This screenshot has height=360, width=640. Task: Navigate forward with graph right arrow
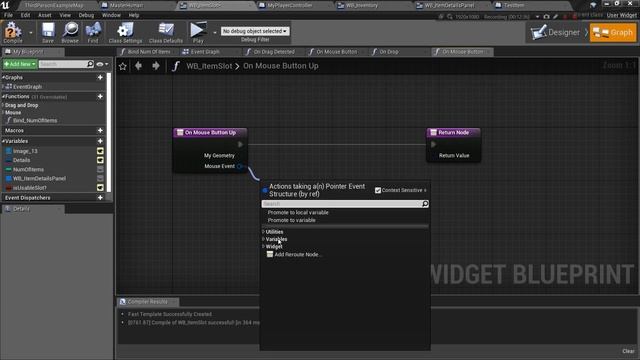[x=156, y=66]
